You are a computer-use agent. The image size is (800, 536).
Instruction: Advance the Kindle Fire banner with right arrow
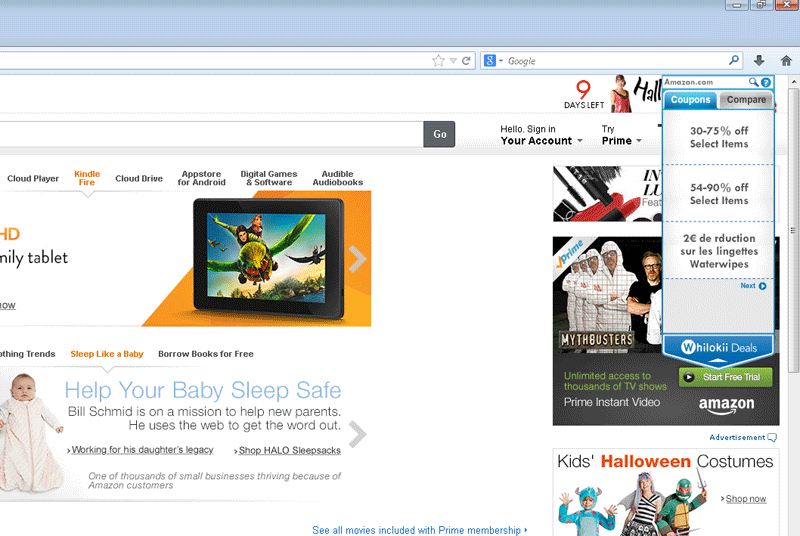coord(357,258)
